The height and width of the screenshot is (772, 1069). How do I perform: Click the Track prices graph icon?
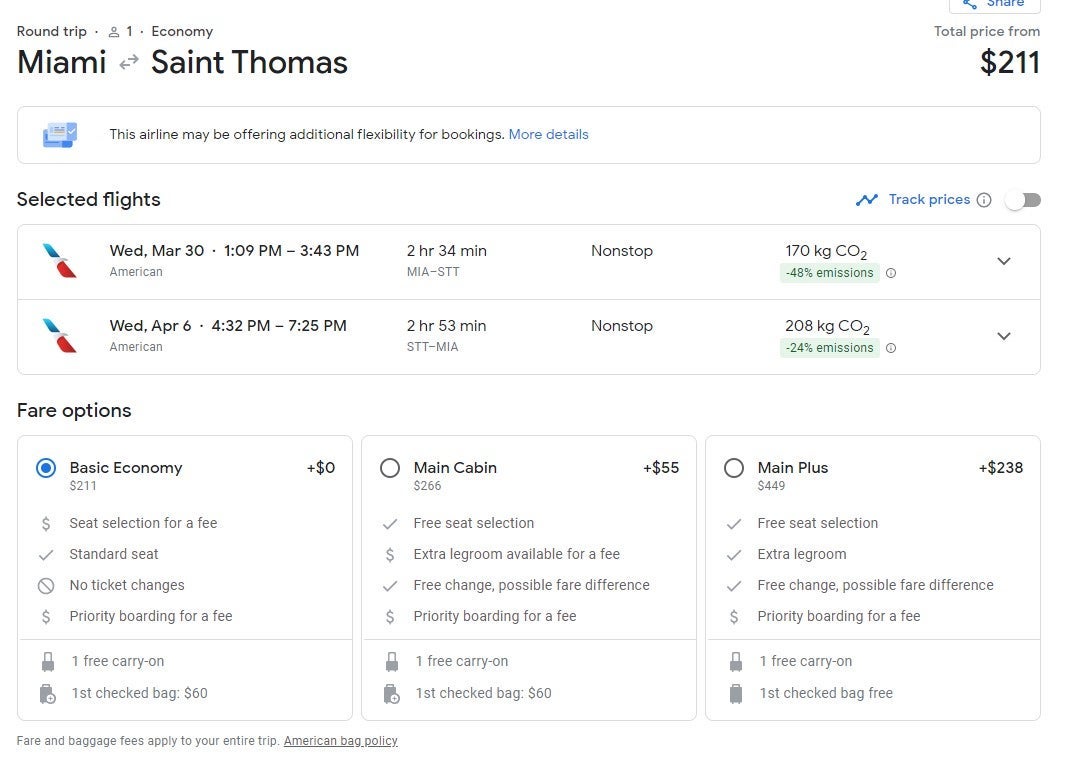click(866, 200)
